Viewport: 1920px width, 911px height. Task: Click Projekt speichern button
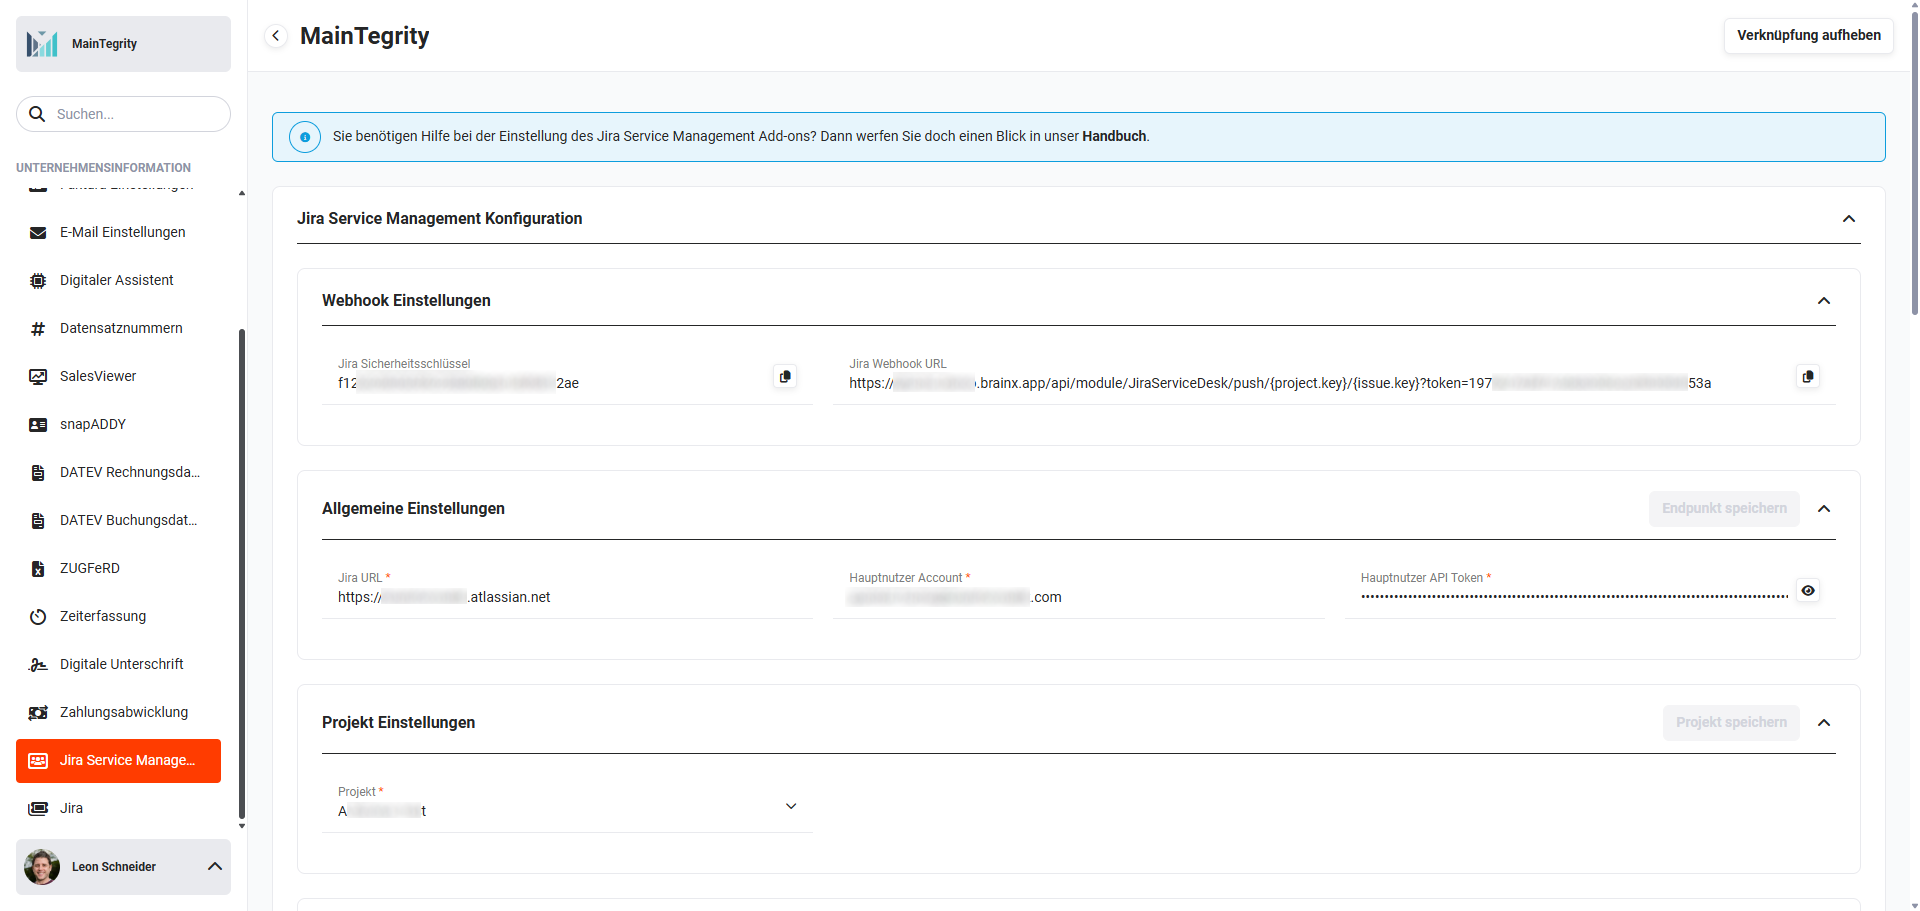[1731, 722]
